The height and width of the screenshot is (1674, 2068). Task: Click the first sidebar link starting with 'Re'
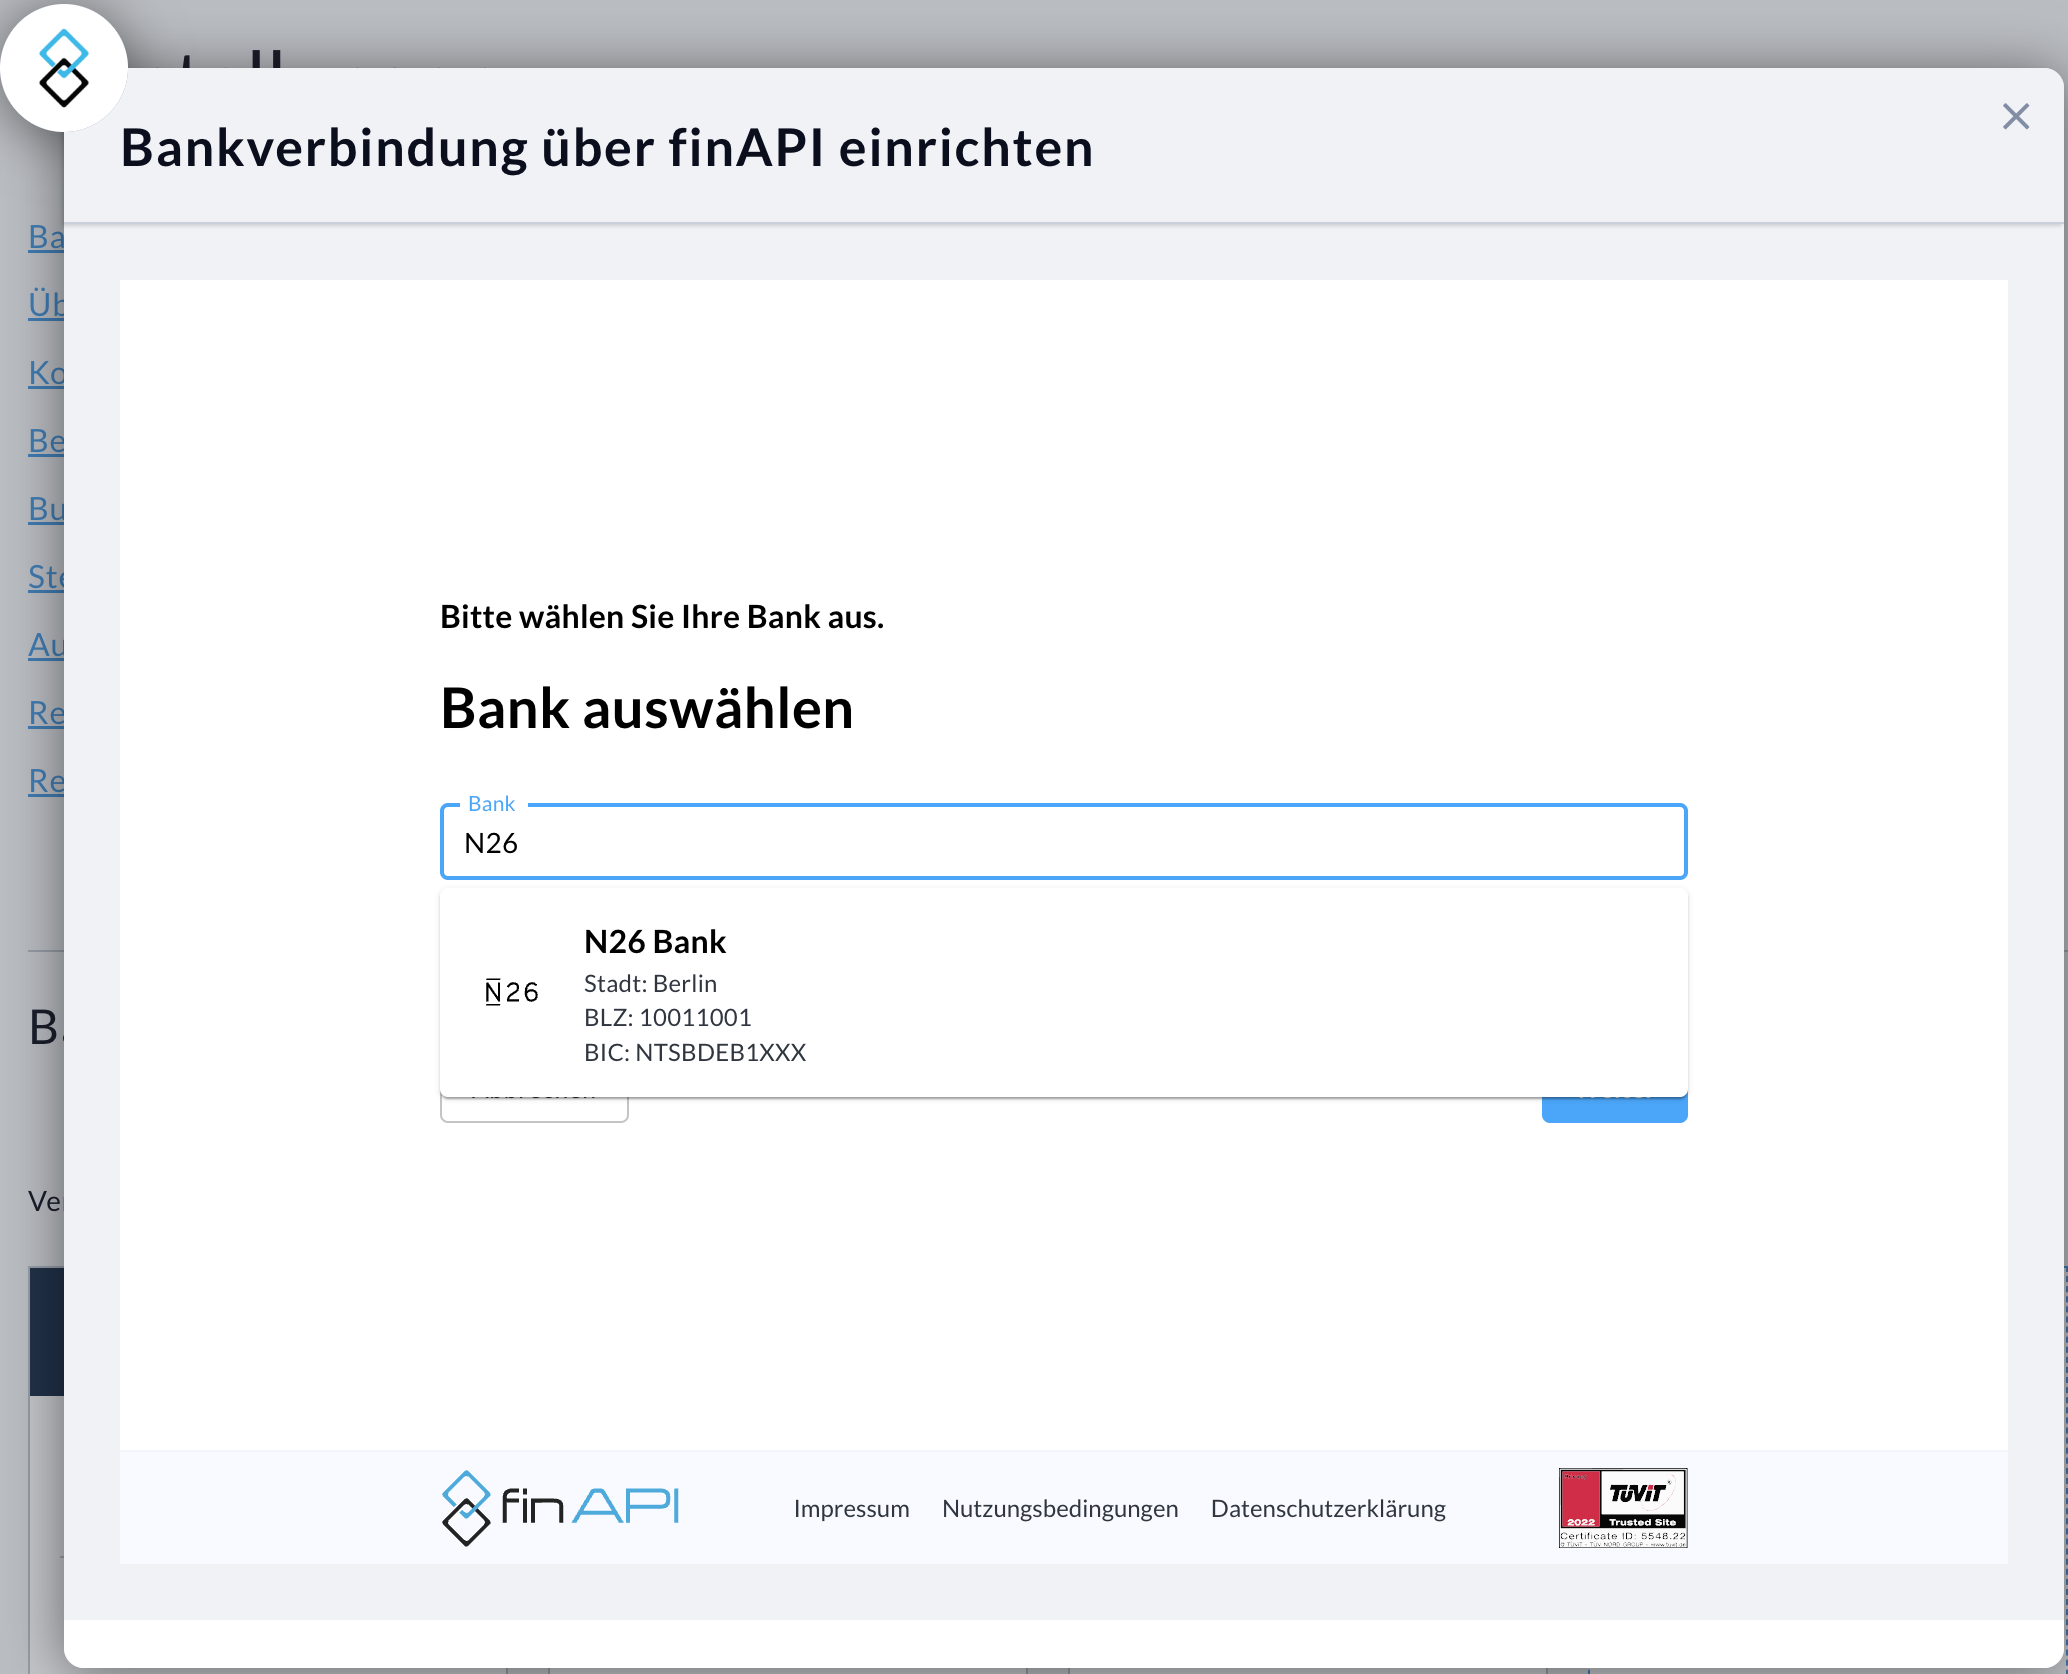44,713
